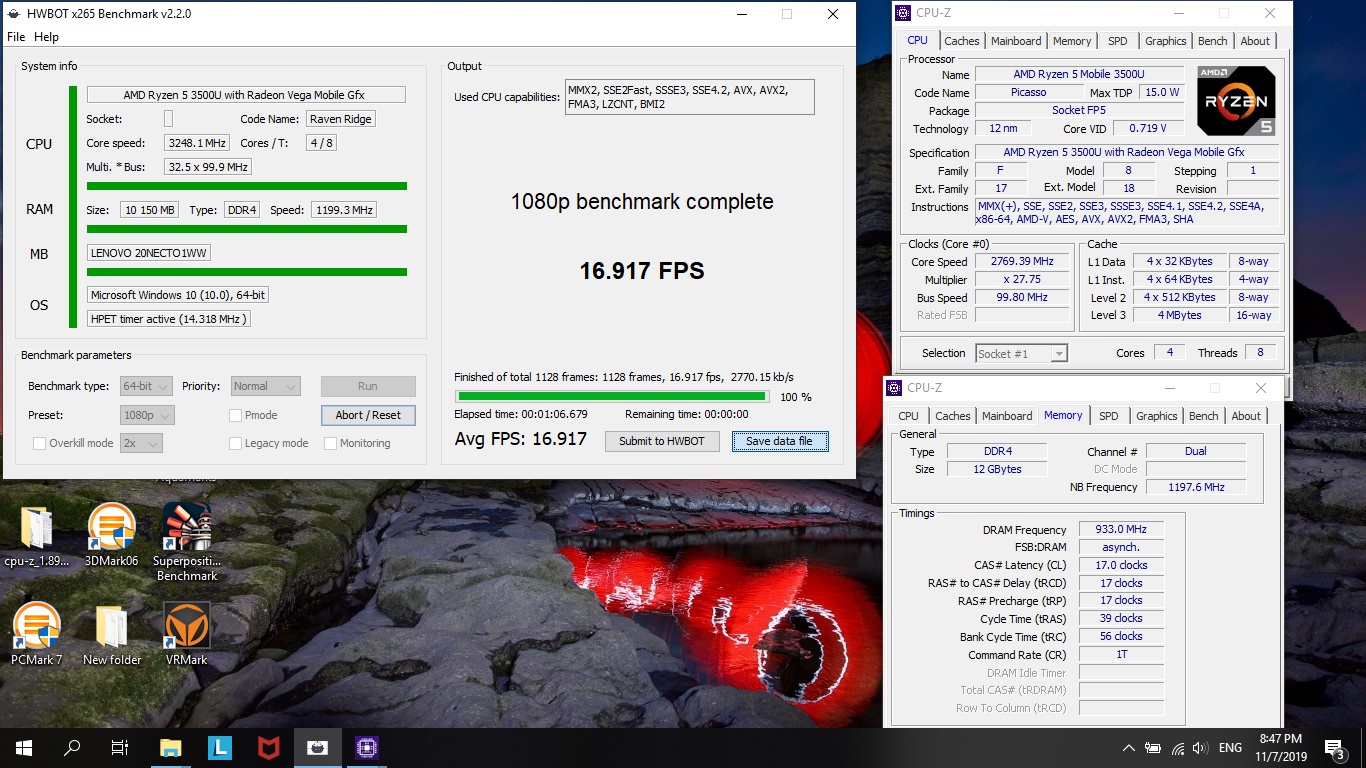Viewport: 1366px width, 768px height.
Task: Open the date and time clock flyout
Action: click(1281, 747)
